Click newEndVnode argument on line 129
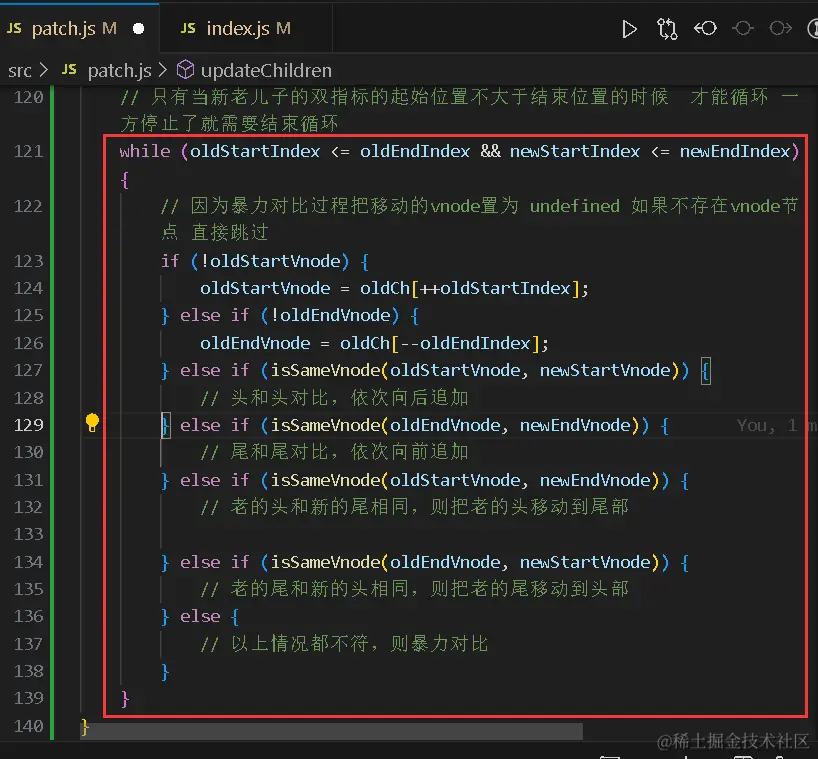818x759 pixels. (x=575, y=425)
